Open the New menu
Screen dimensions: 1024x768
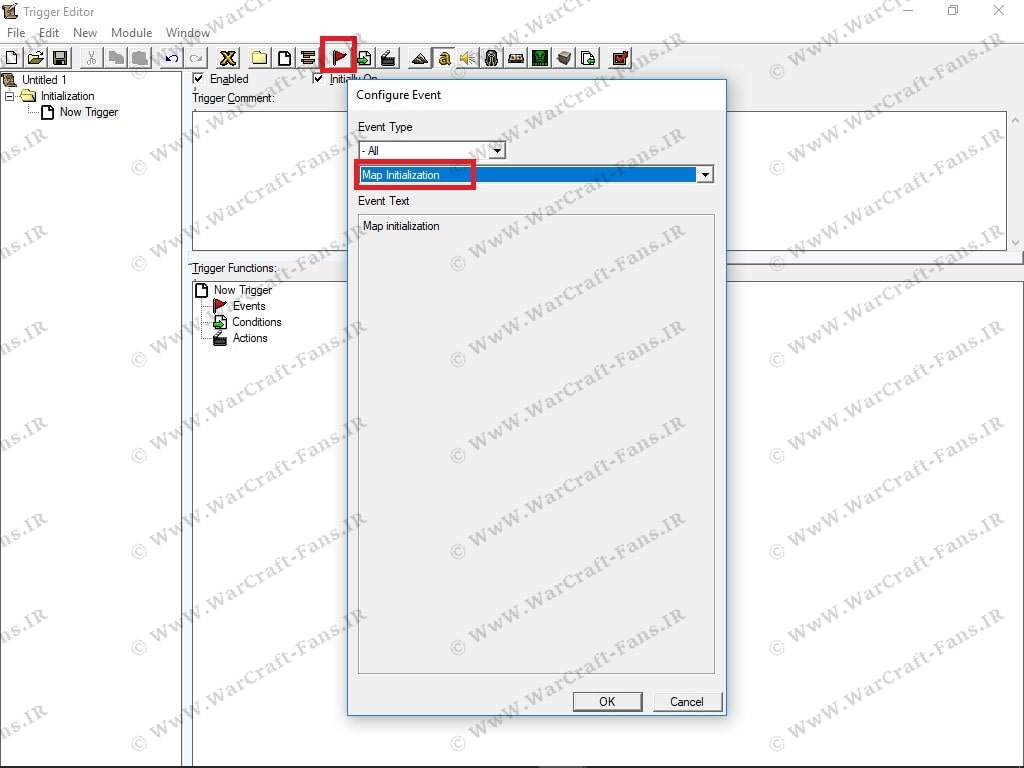point(85,33)
